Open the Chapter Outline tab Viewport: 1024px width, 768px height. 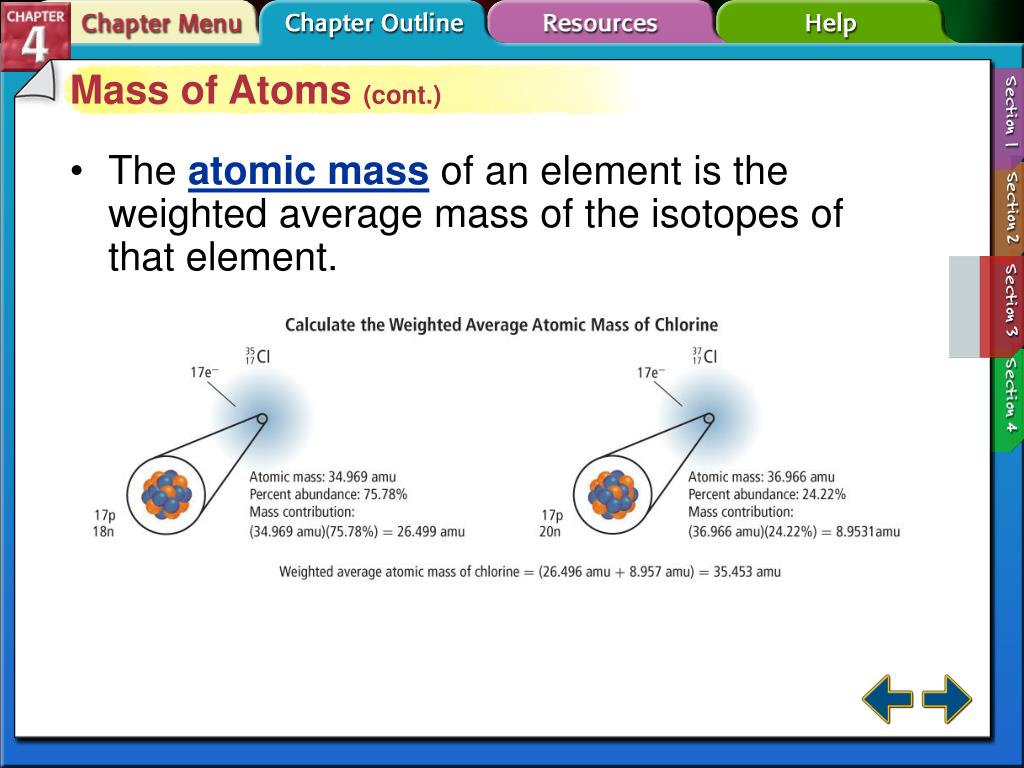374,23
